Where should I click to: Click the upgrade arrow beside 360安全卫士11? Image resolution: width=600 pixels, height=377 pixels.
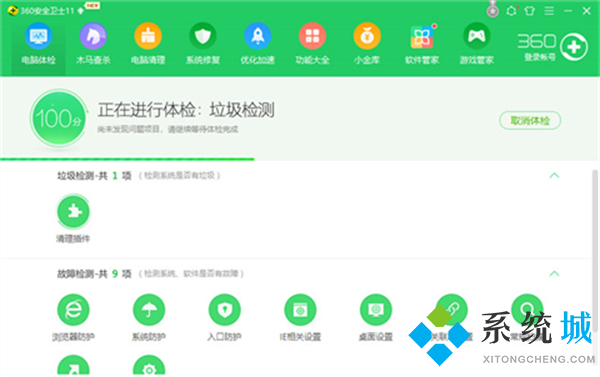[81, 11]
